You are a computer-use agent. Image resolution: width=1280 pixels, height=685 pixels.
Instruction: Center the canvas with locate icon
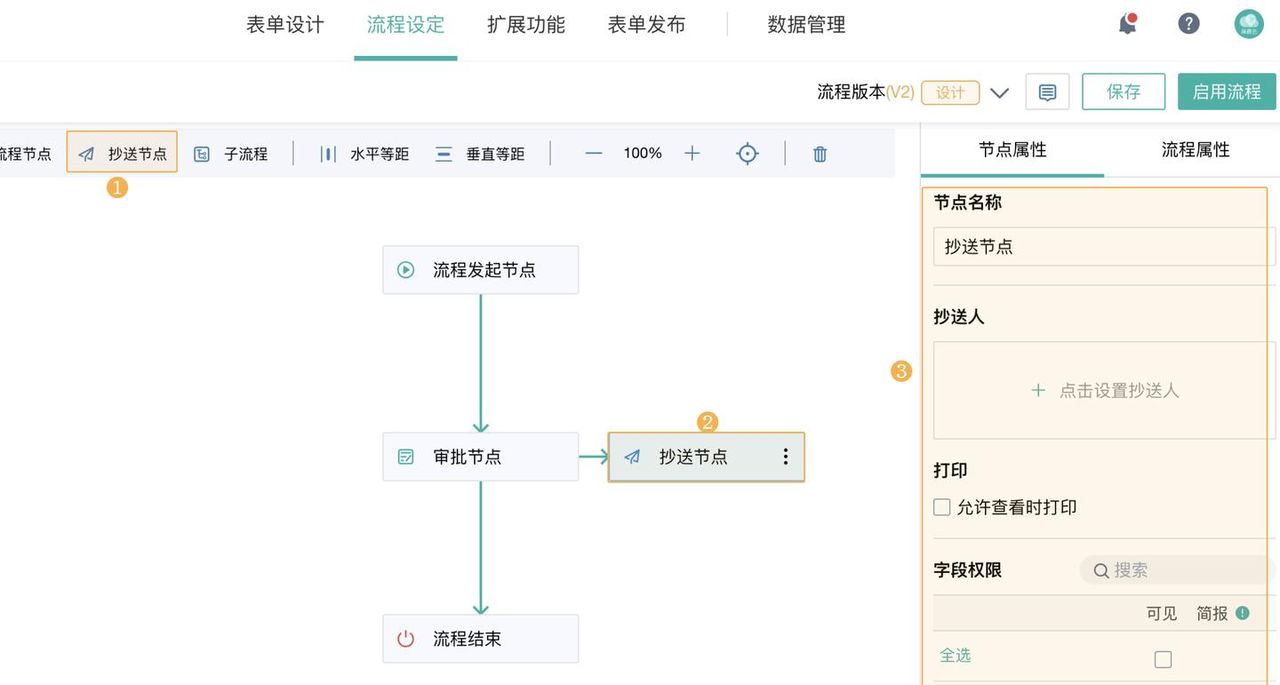(747, 153)
